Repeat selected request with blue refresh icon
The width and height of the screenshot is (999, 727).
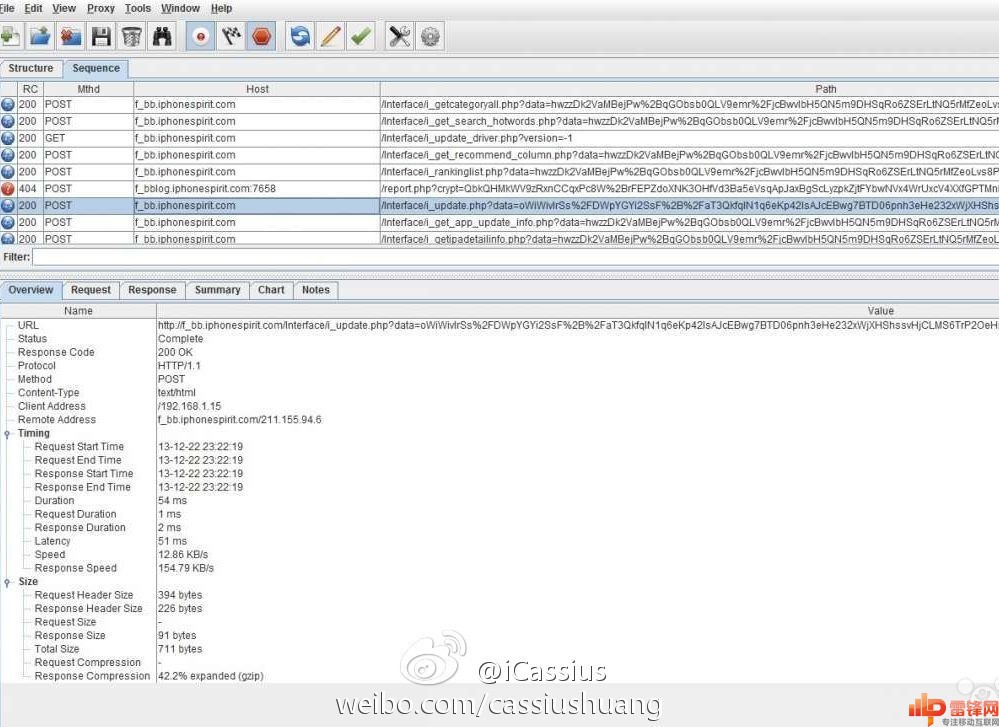click(300, 37)
